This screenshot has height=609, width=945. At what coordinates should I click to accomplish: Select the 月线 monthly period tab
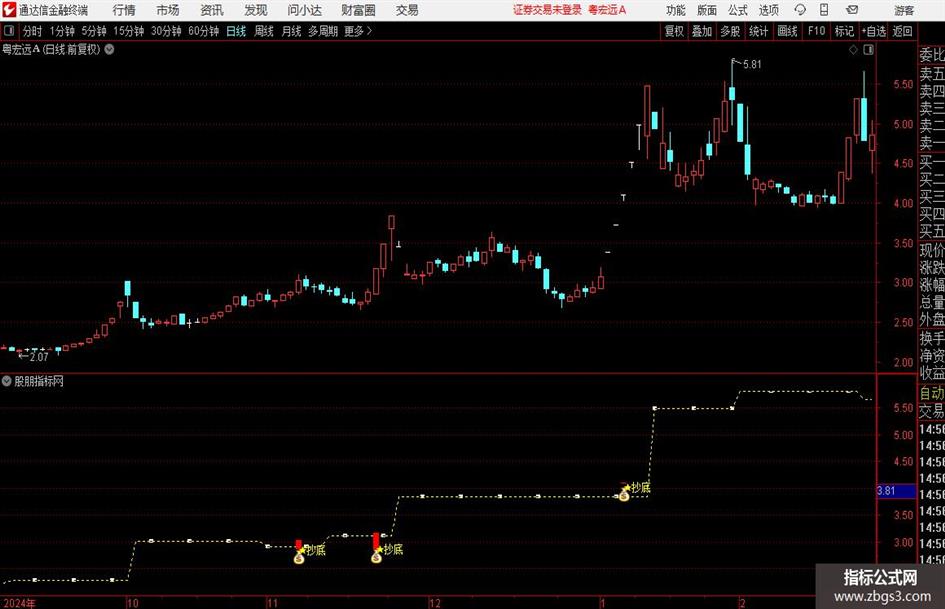tap(292, 31)
